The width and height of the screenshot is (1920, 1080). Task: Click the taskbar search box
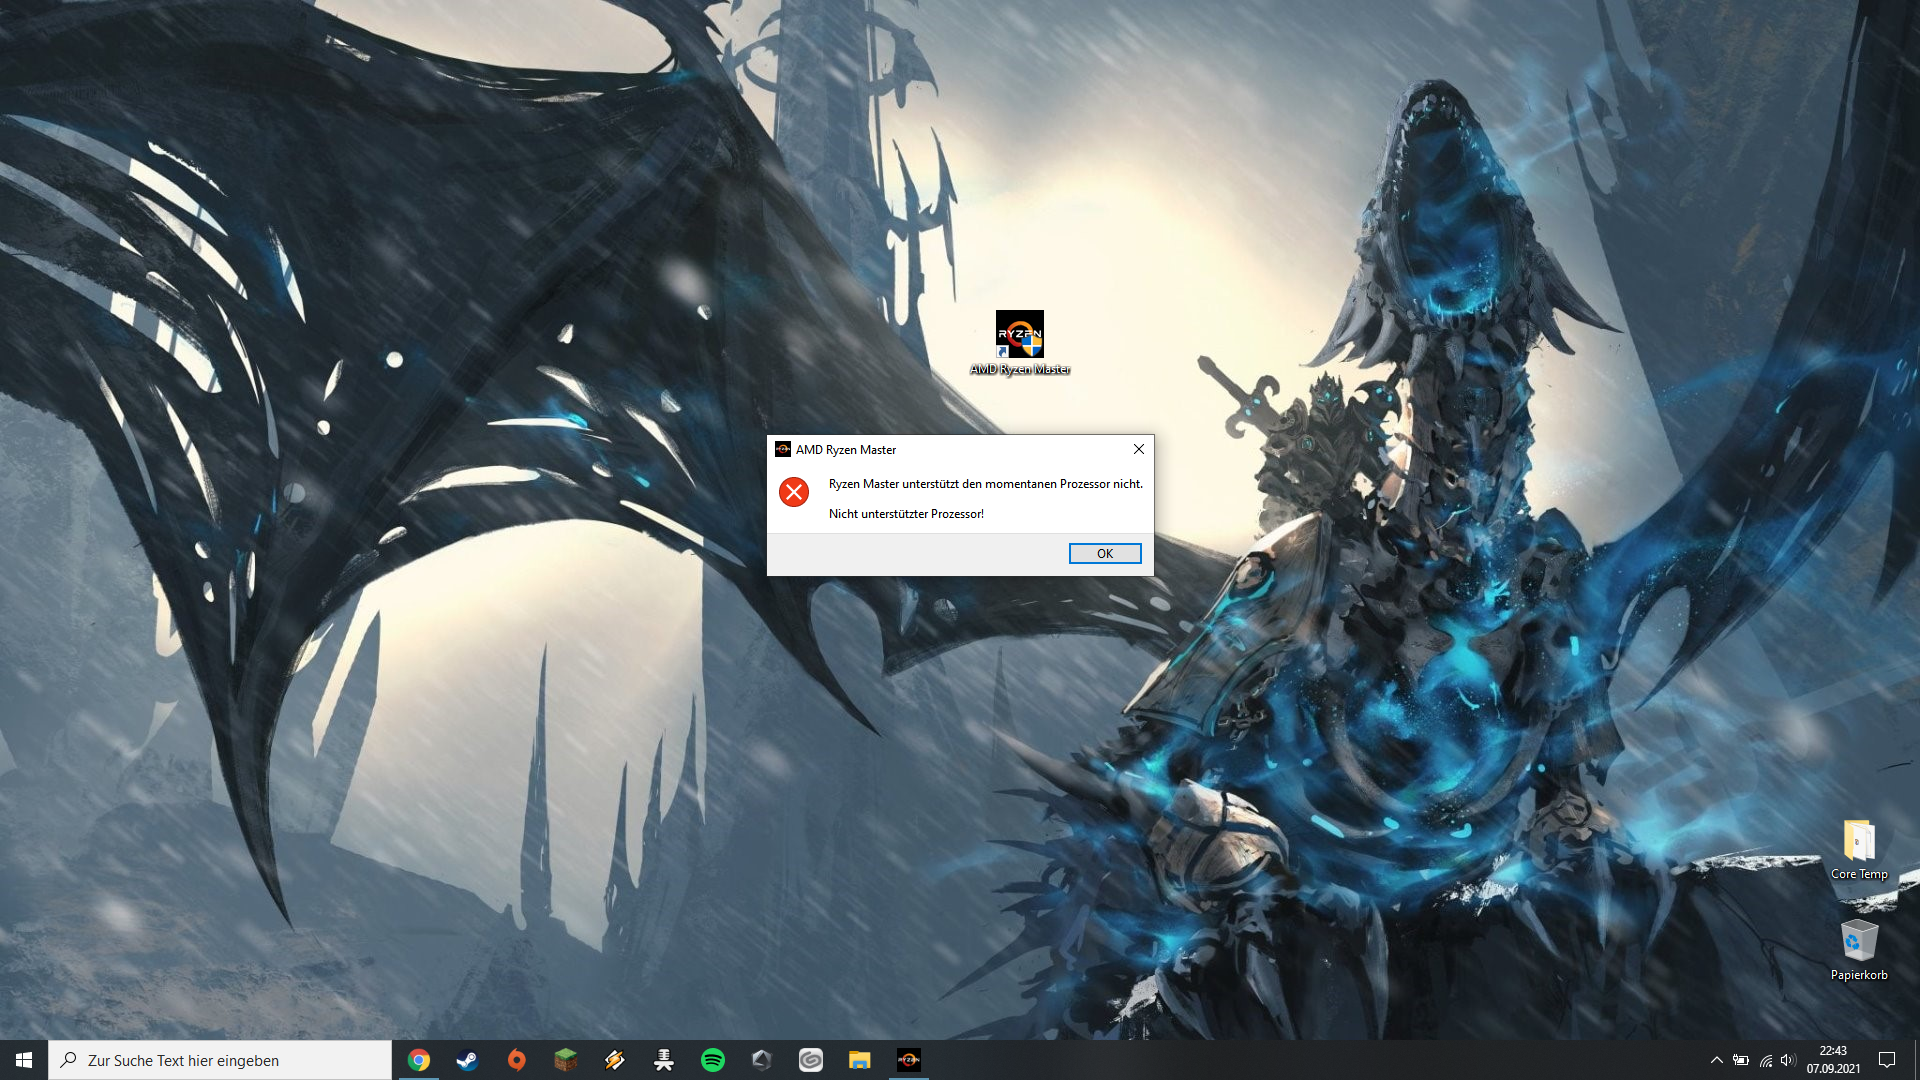(220, 1060)
